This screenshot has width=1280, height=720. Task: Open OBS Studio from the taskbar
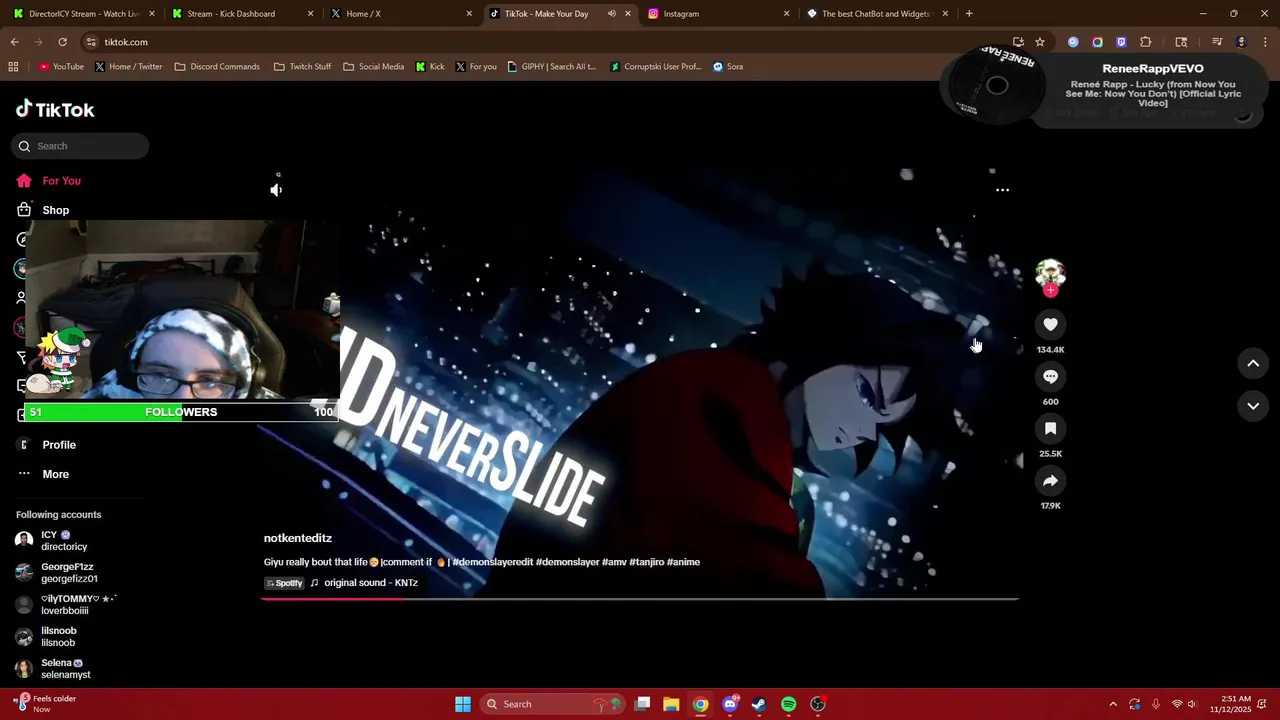[818, 704]
